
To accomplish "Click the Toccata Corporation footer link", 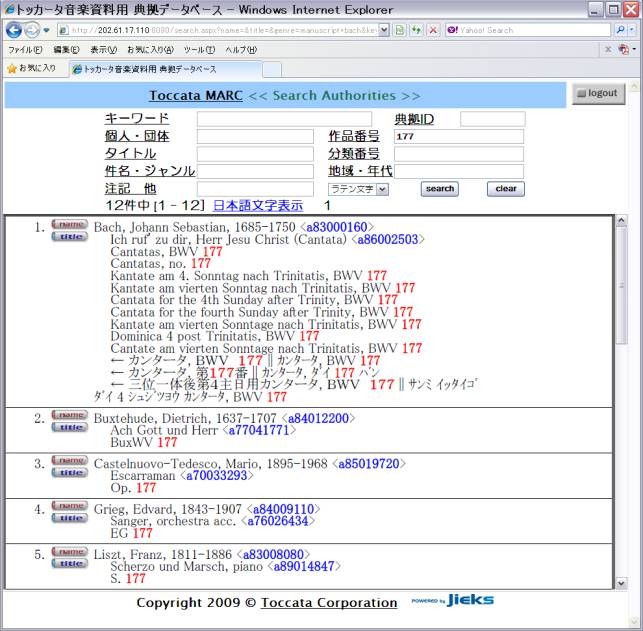I will tap(329, 602).
